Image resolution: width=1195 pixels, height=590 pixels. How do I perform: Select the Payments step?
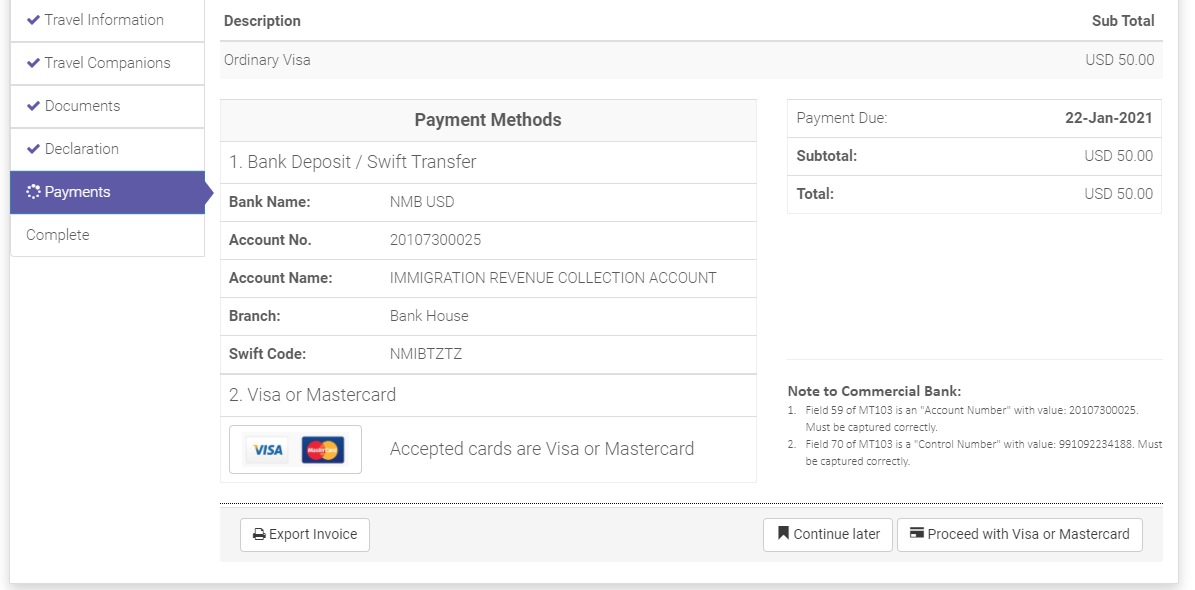point(107,192)
